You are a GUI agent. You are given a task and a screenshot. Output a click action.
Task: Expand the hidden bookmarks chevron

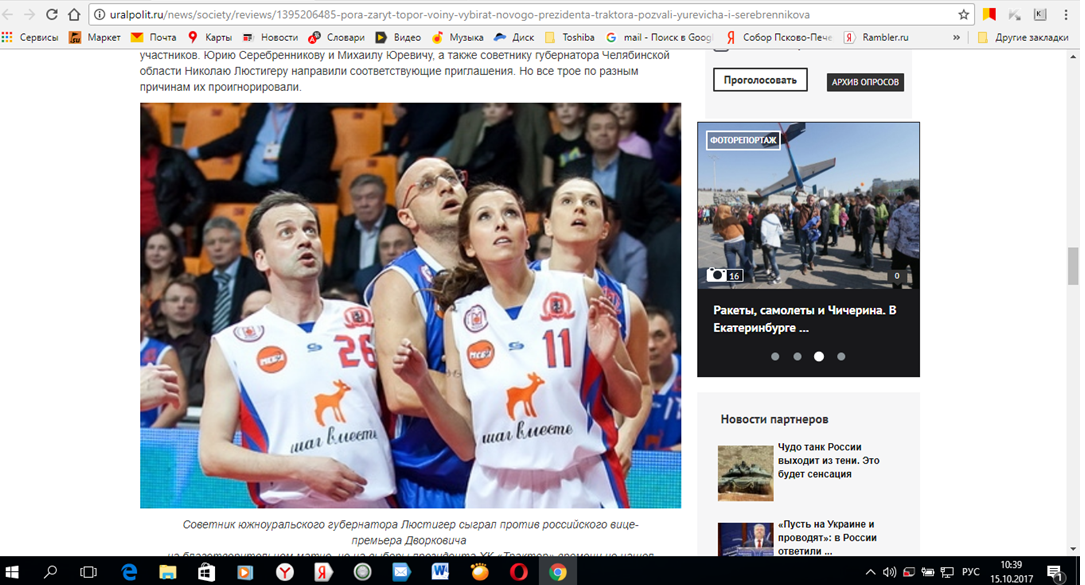click(x=956, y=37)
